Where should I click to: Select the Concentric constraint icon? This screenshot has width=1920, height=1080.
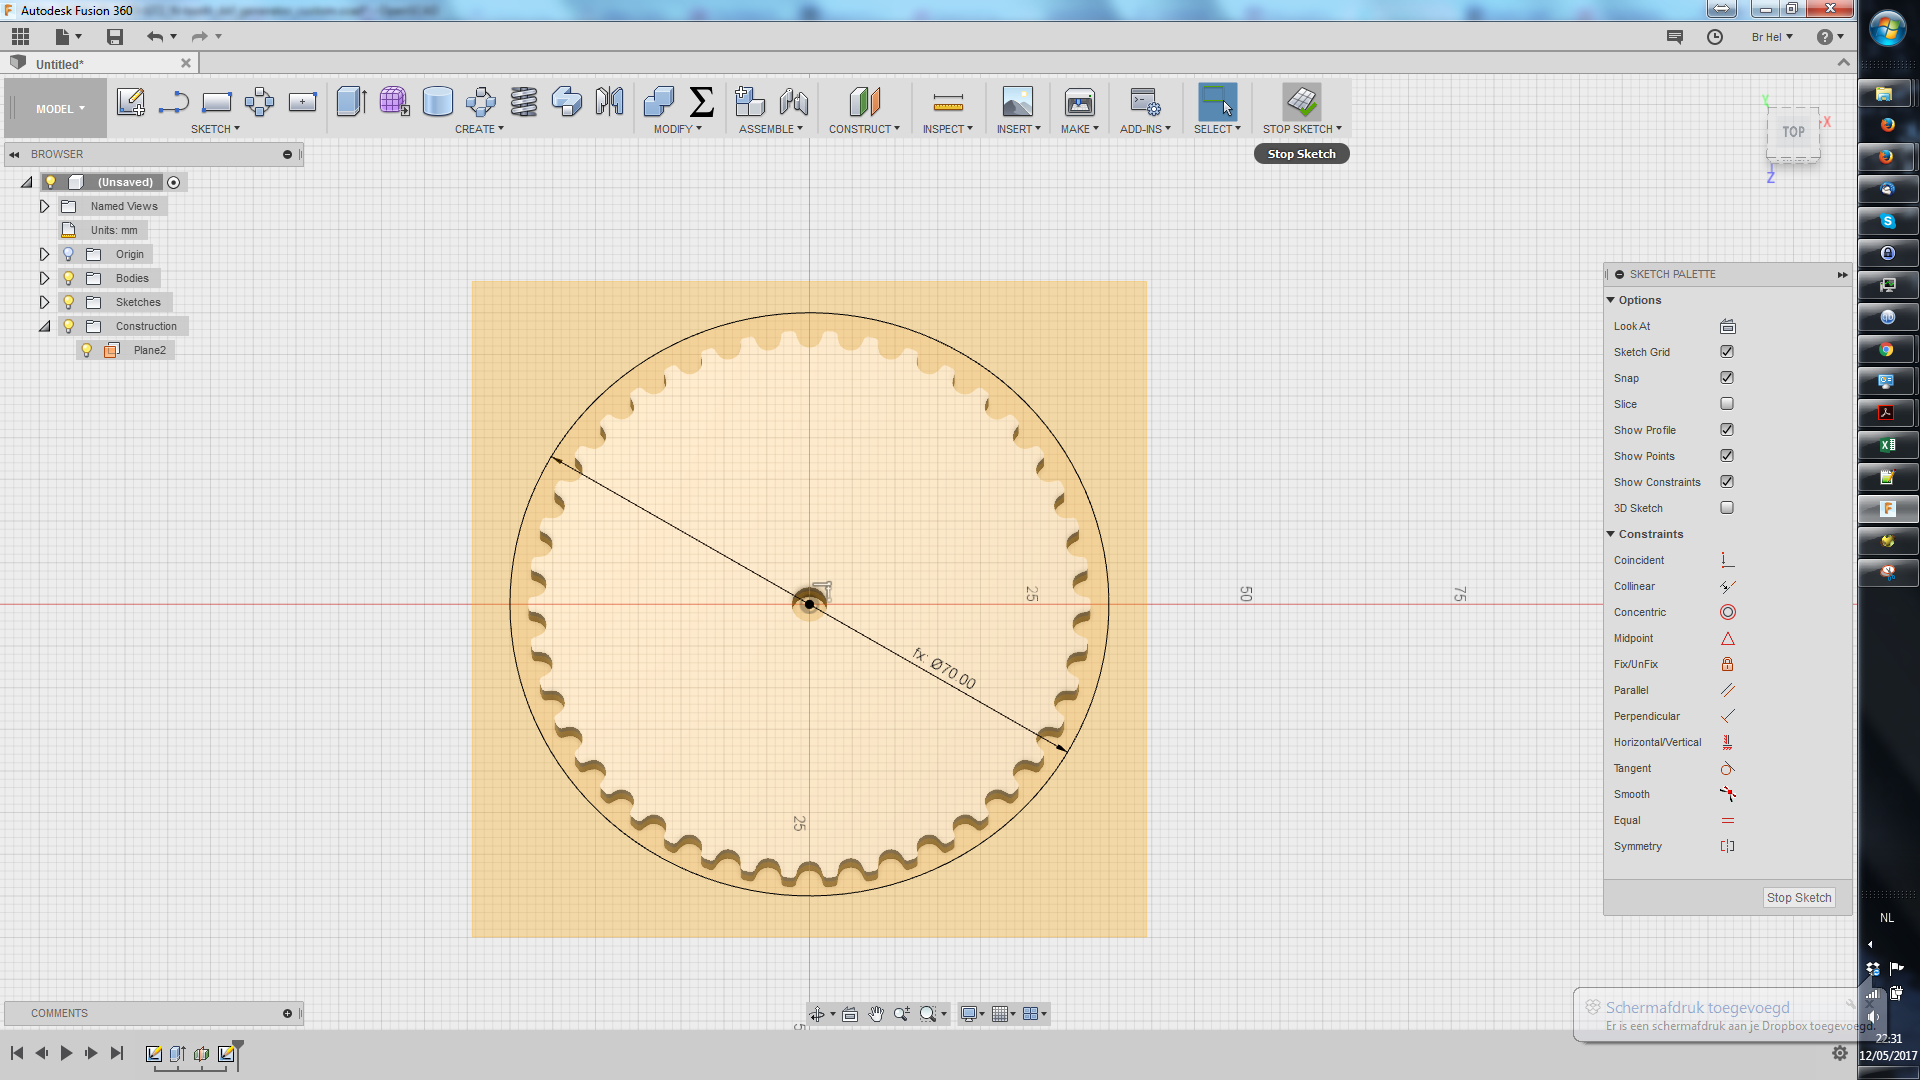1727,612
